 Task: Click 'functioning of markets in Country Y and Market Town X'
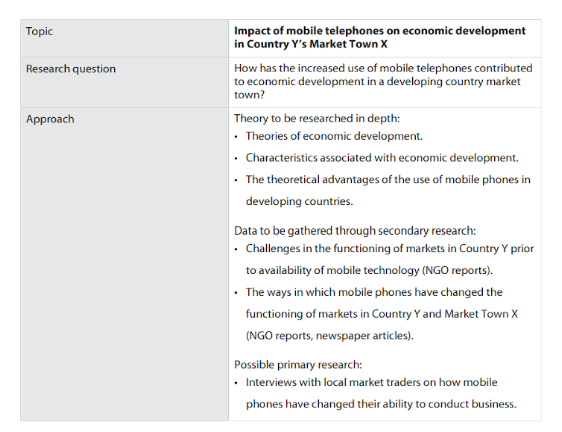[382, 314]
